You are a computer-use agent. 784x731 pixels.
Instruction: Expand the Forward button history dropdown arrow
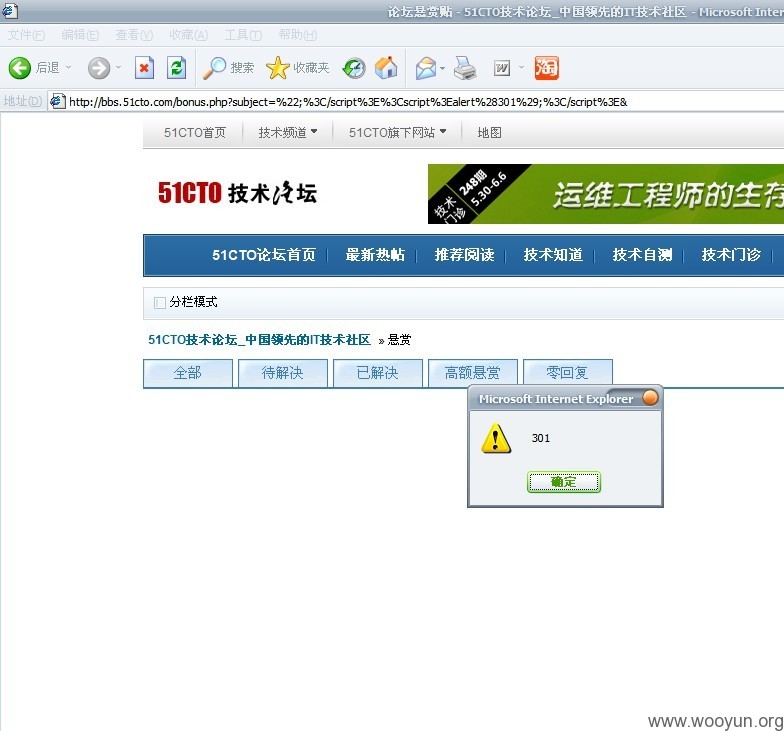(118, 67)
